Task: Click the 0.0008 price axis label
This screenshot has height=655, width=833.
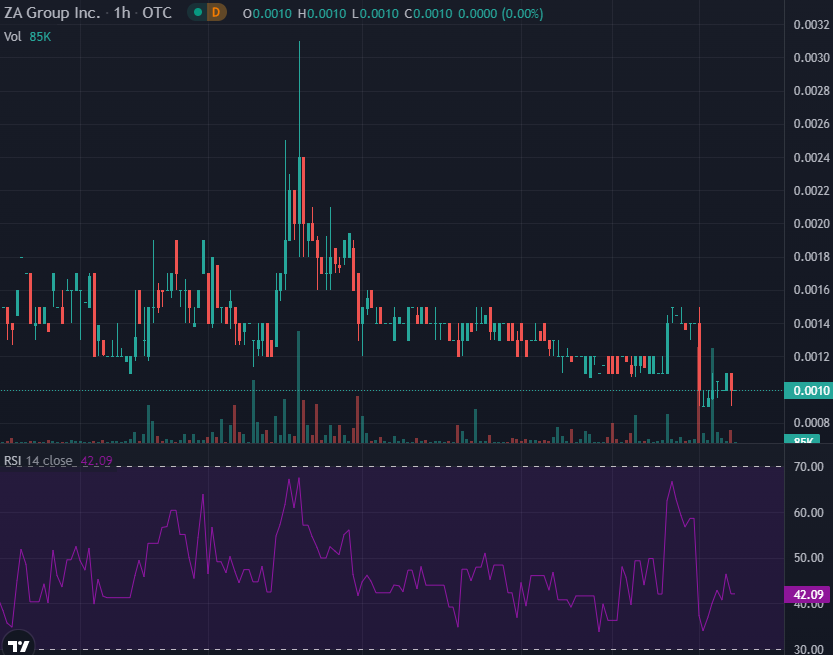Action: point(811,422)
